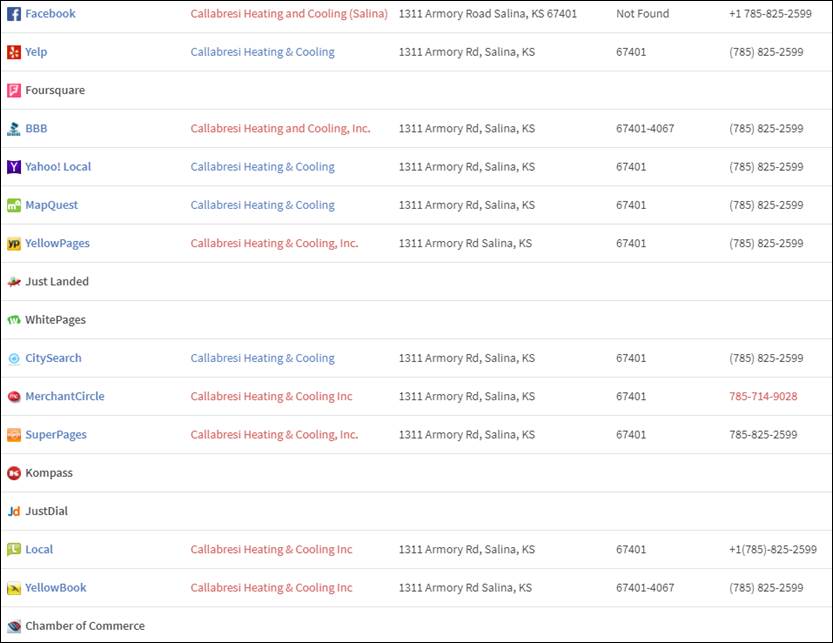The height and width of the screenshot is (643, 833).
Task: Select CitySearch phone (785) 825-2599
Action: coord(766,358)
